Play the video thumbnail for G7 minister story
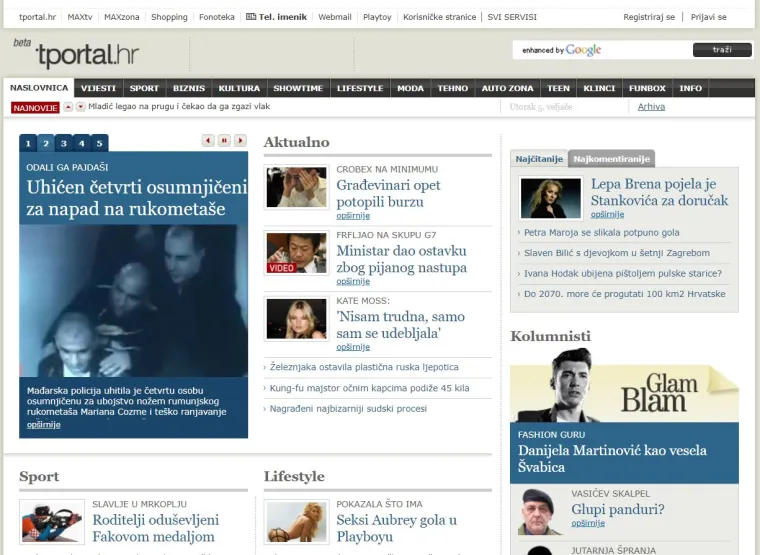Screen dimensions: 760x555 pos(296,253)
